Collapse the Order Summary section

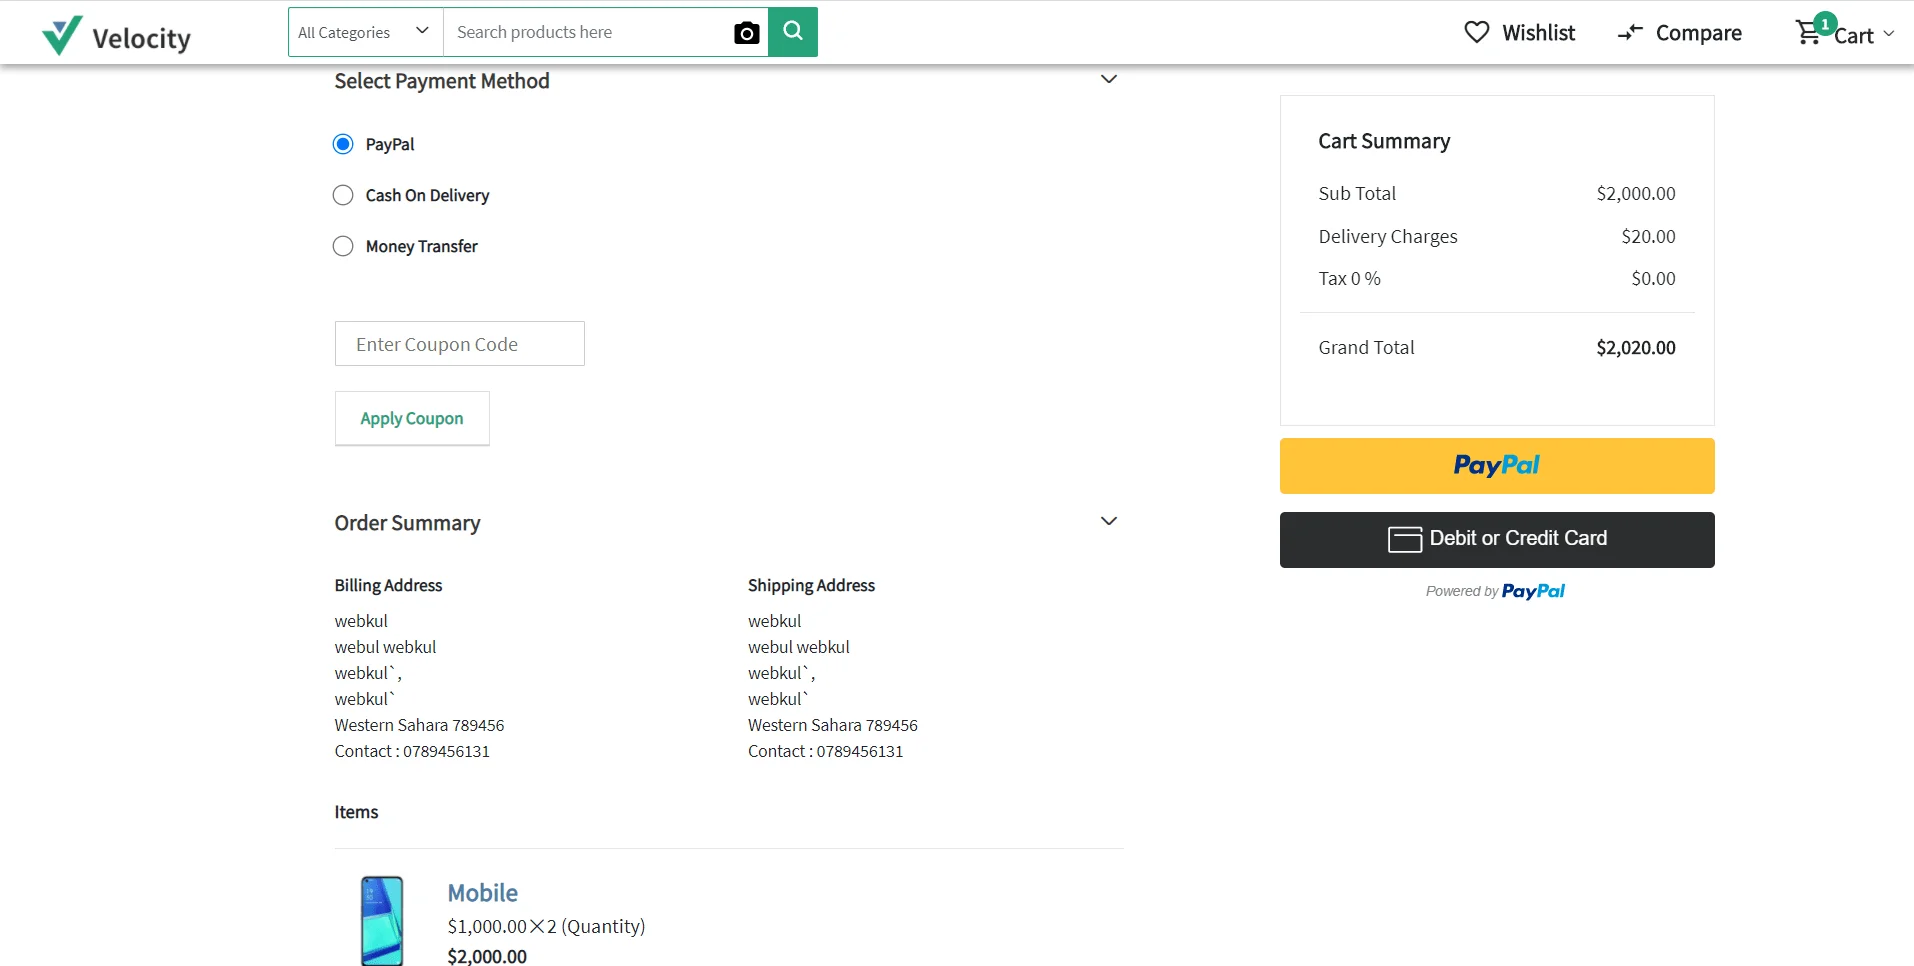1108,522
